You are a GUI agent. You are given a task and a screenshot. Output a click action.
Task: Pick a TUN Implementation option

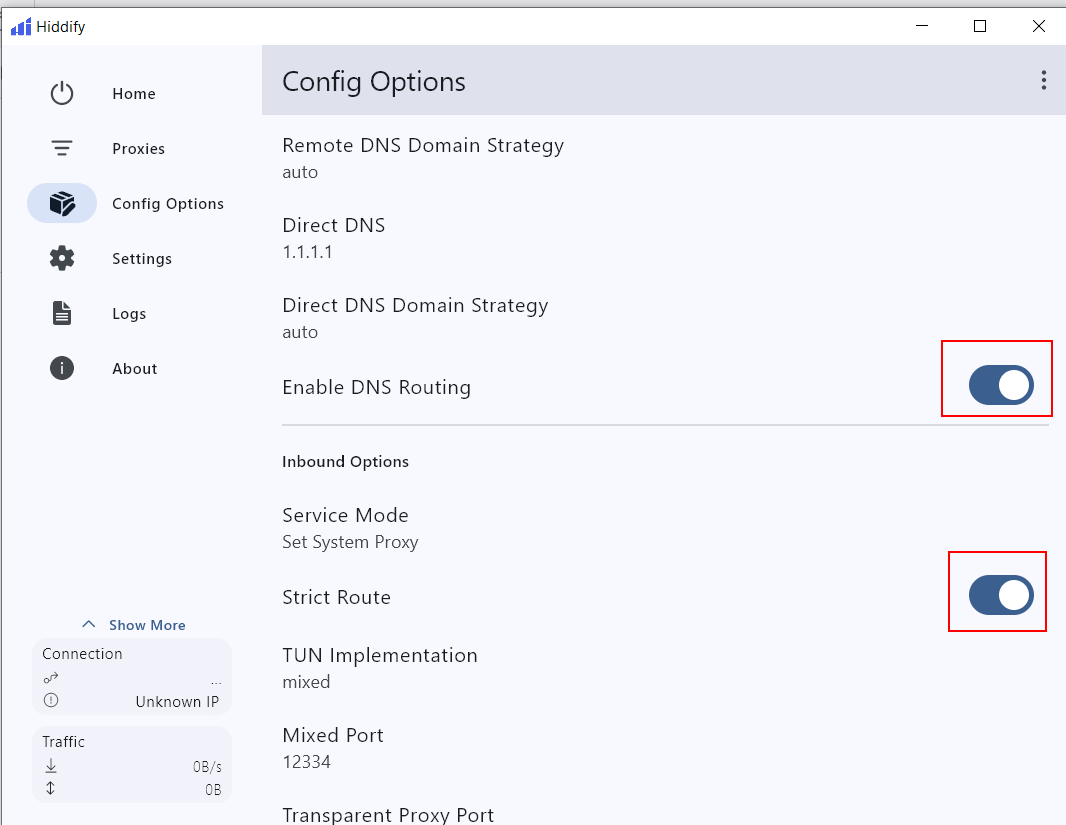pyautogui.click(x=380, y=668)
